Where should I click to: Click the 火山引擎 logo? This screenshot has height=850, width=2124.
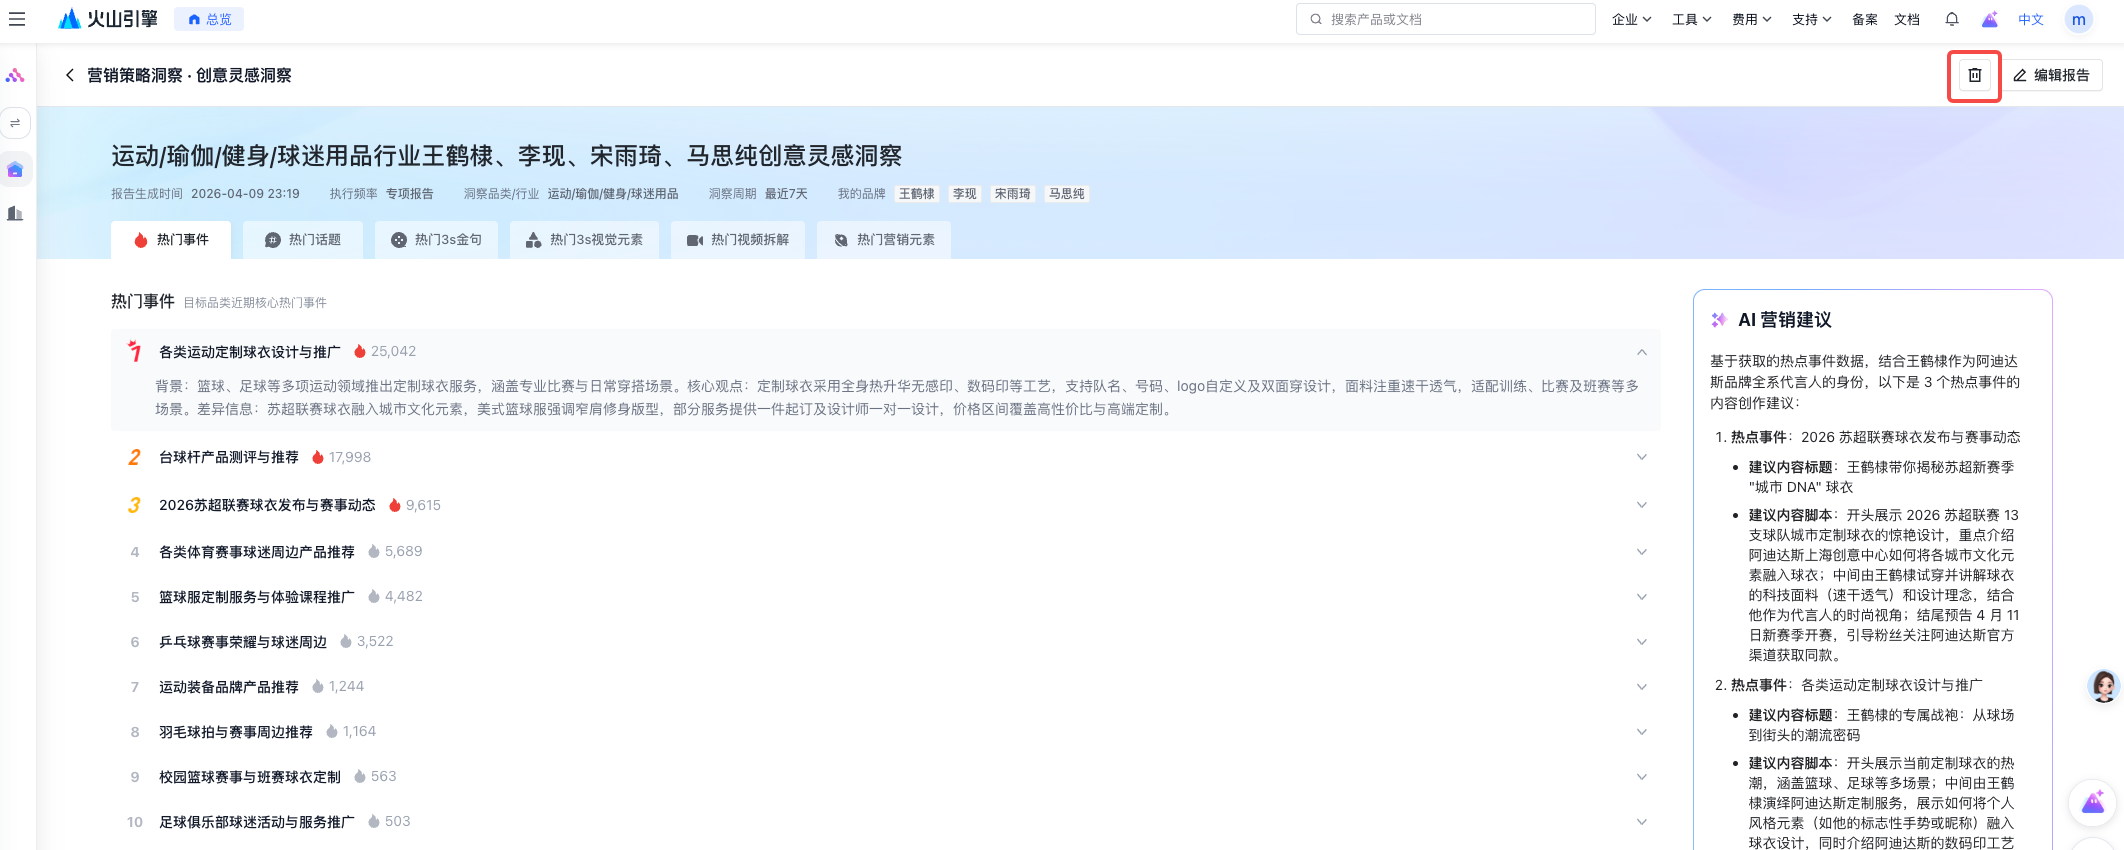click(x=108, y=19)
